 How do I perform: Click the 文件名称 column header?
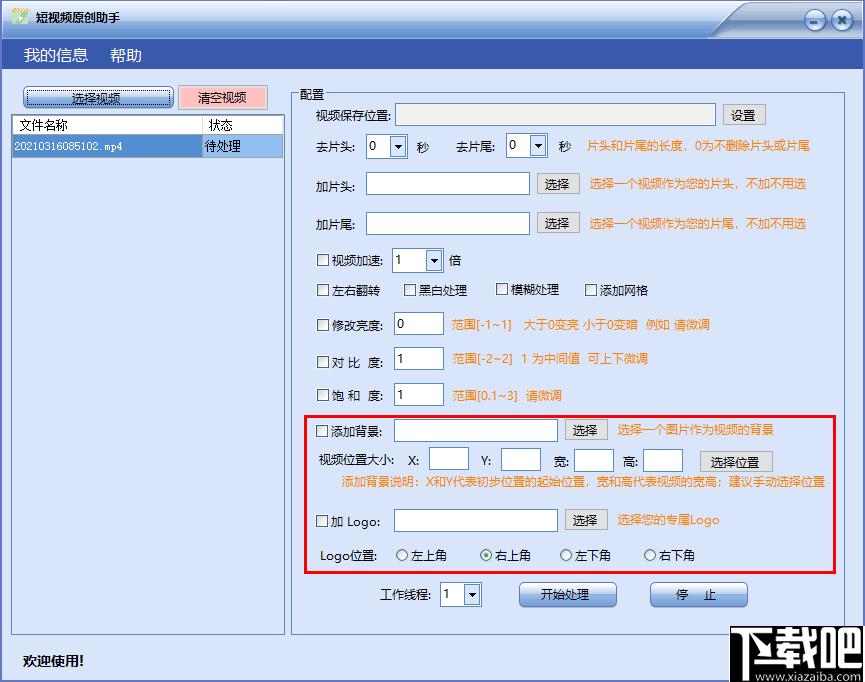(x=107, y=125)
